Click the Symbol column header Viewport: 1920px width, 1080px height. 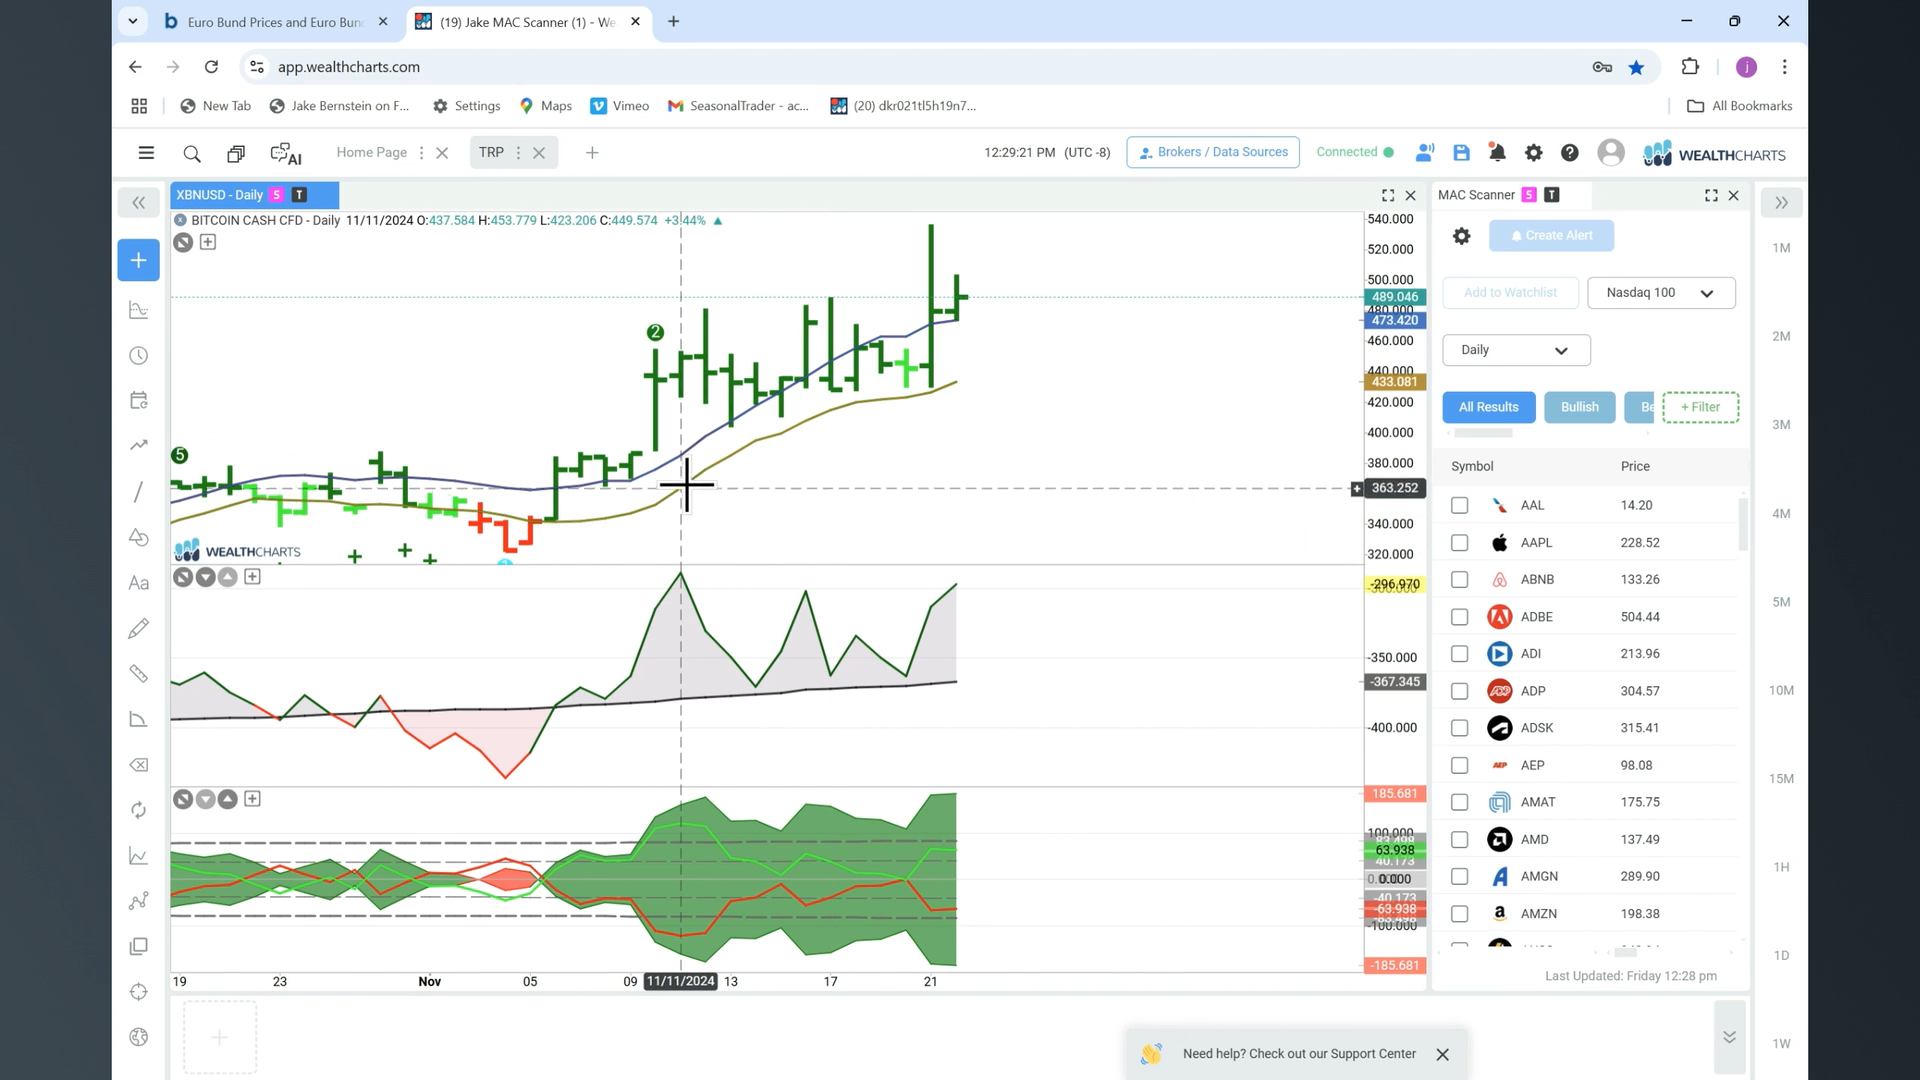pos(1472,466)
